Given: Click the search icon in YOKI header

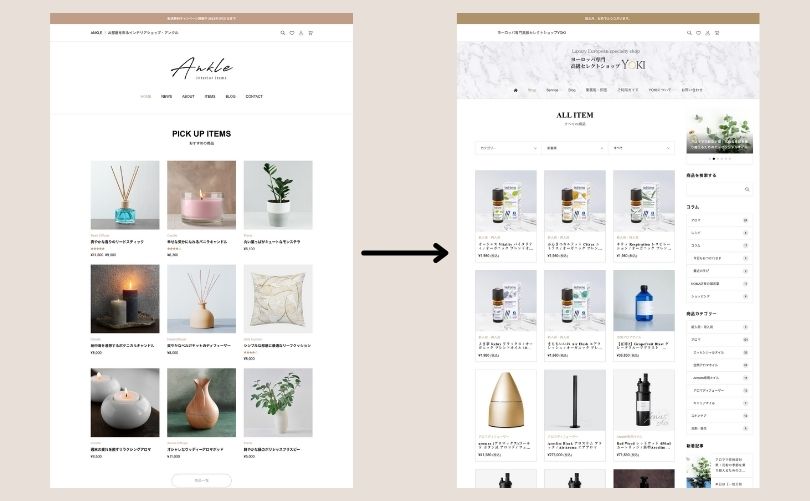Looking at the screenshot, I should coord(689,33).
